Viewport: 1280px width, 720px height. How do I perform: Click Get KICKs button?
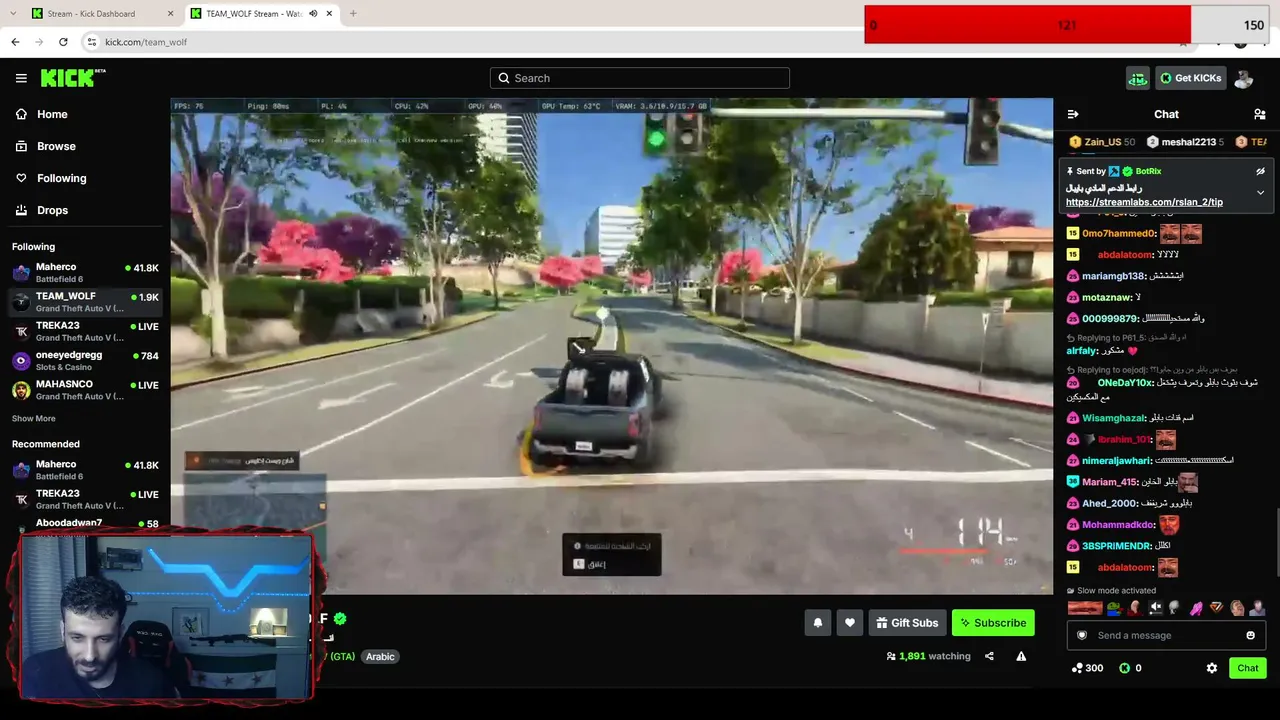coord(1190,78)
